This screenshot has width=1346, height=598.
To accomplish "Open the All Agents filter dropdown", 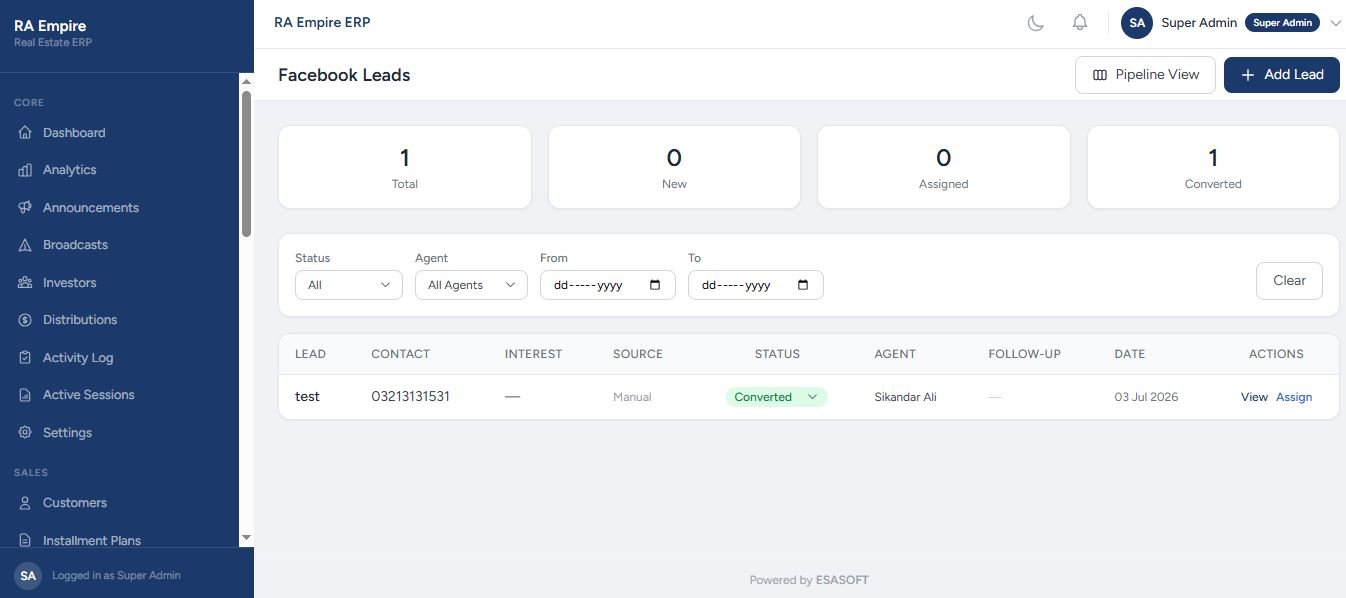I will (471, 285).
